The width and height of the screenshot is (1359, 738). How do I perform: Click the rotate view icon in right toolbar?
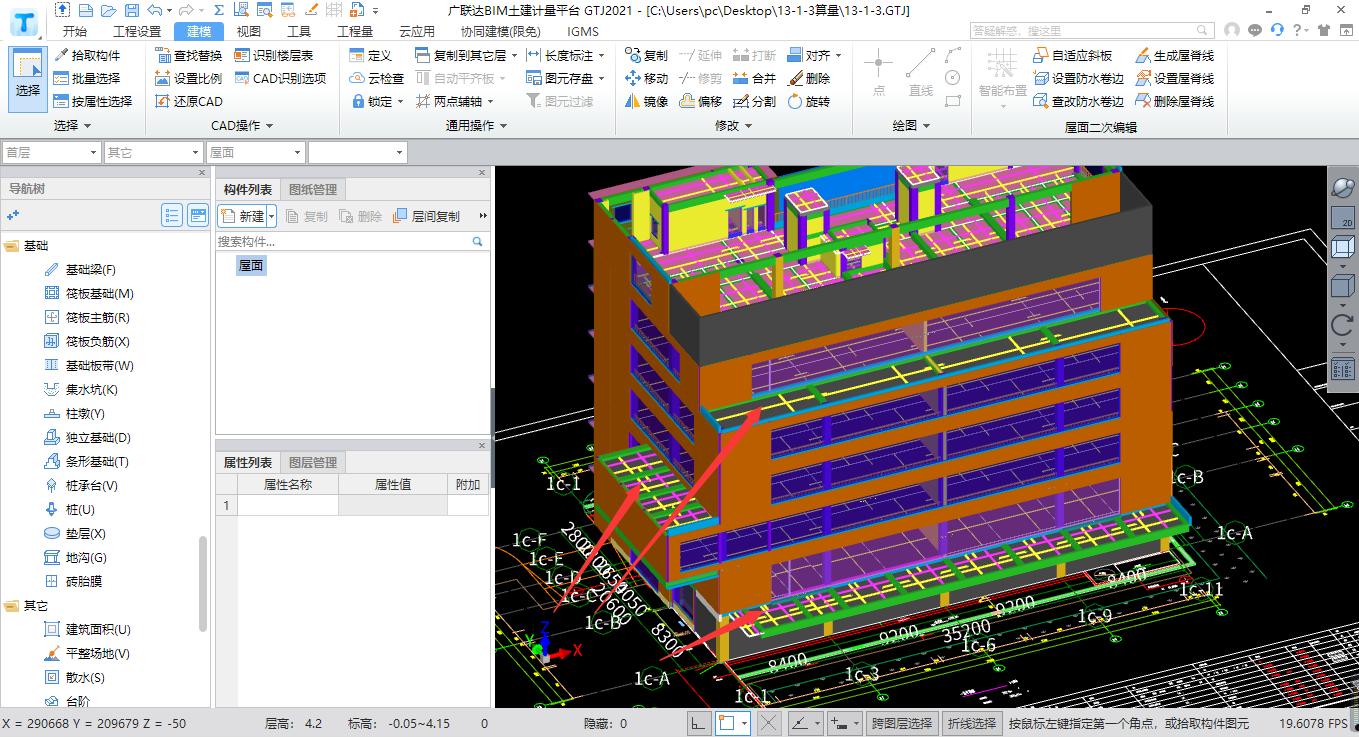point(1342,325)
